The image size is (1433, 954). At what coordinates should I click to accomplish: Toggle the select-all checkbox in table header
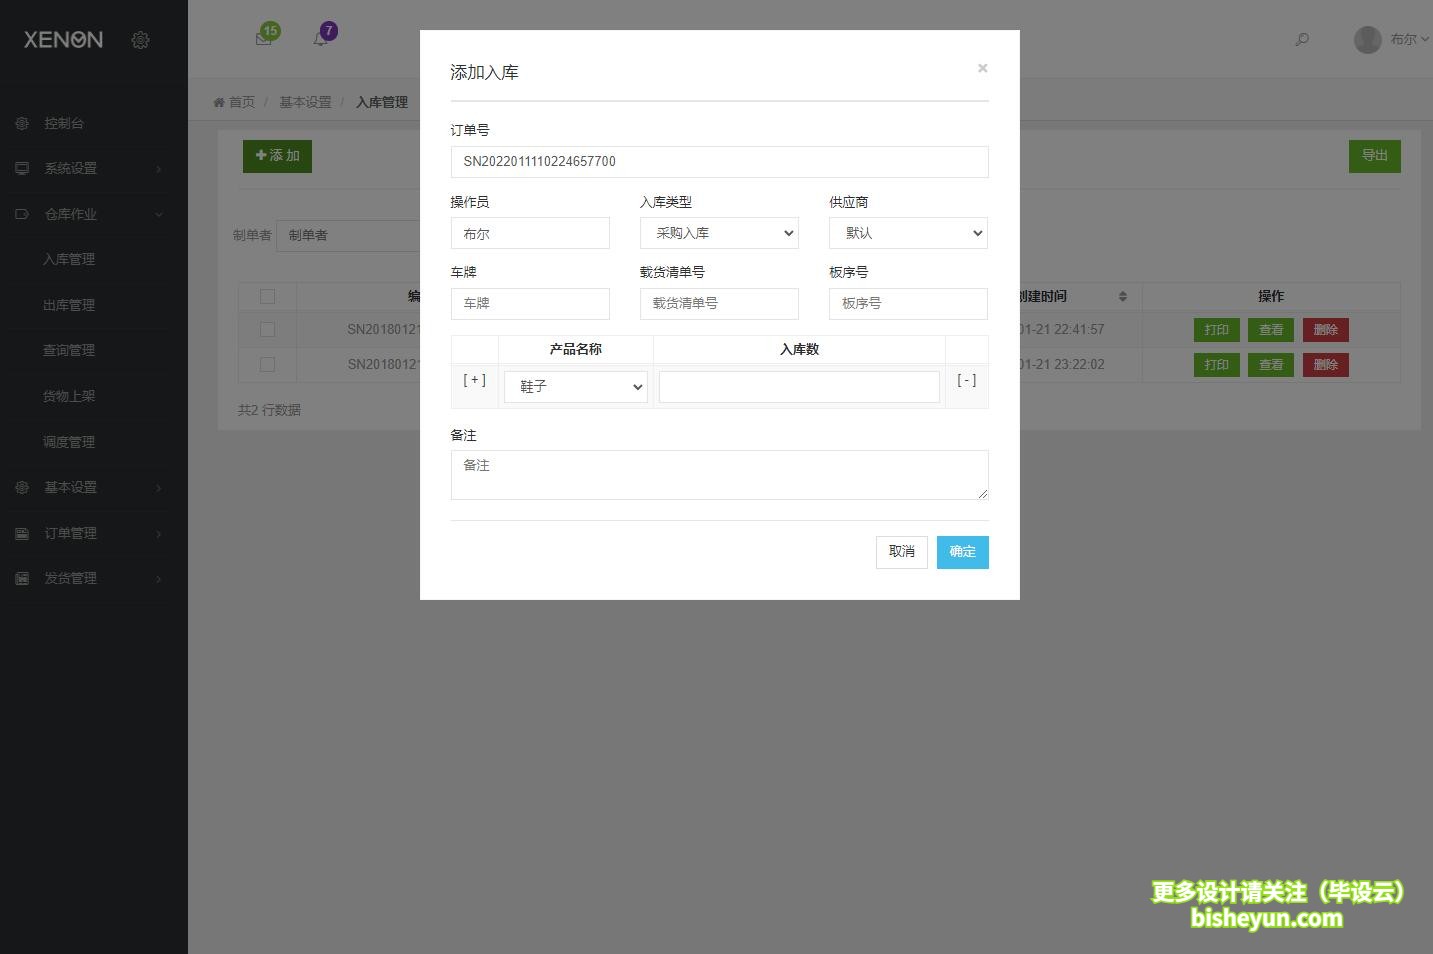click(267, 296)
